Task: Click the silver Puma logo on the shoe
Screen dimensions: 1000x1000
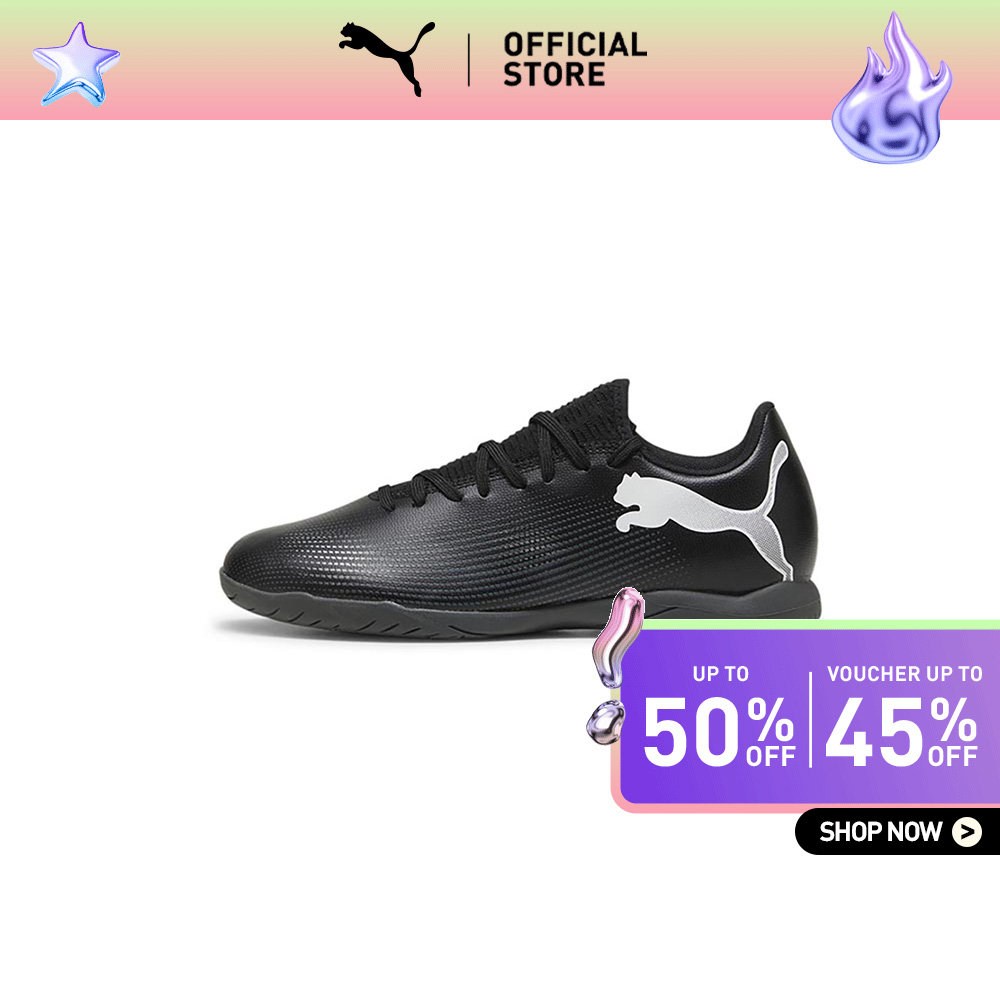Action: click(x=703, y=508)
